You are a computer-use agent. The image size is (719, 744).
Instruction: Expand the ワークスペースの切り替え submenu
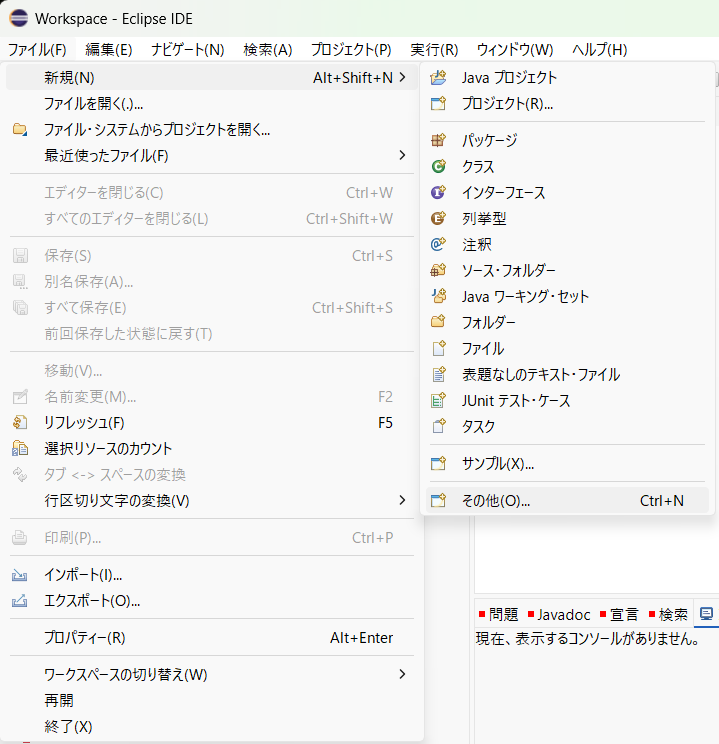pyautogui.click(x=402, y=674)
